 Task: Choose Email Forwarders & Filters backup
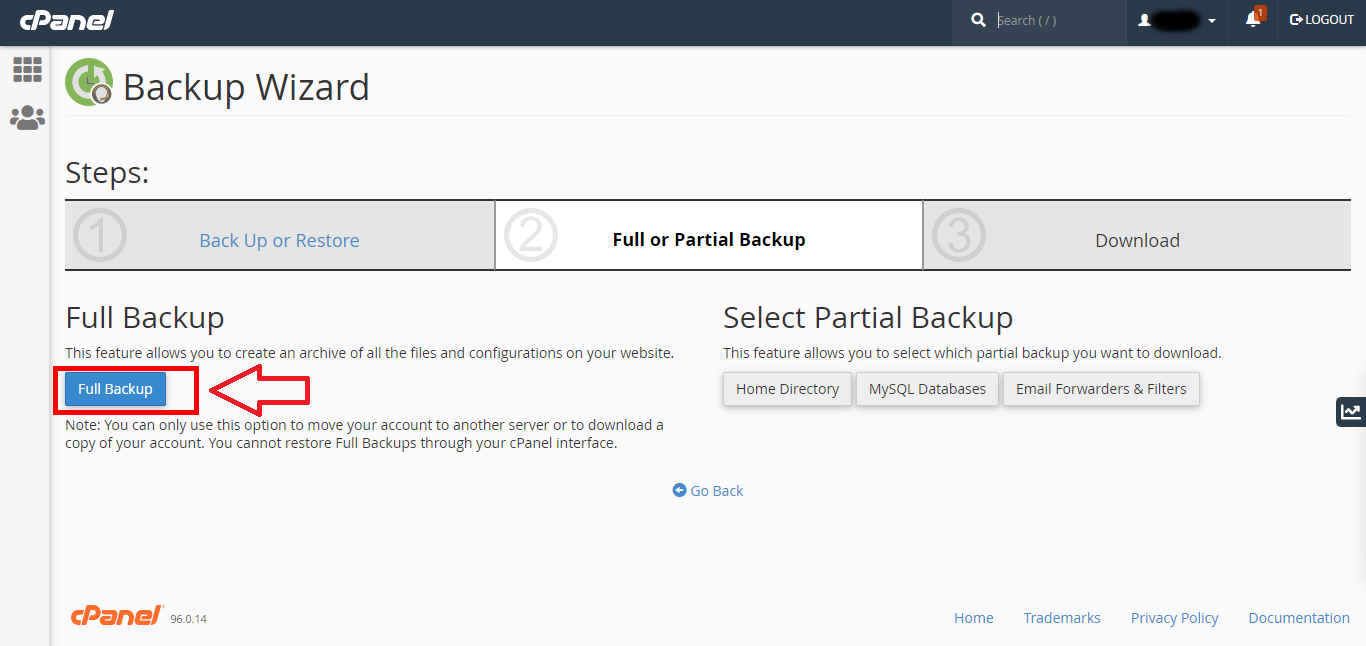(1100, 389)
